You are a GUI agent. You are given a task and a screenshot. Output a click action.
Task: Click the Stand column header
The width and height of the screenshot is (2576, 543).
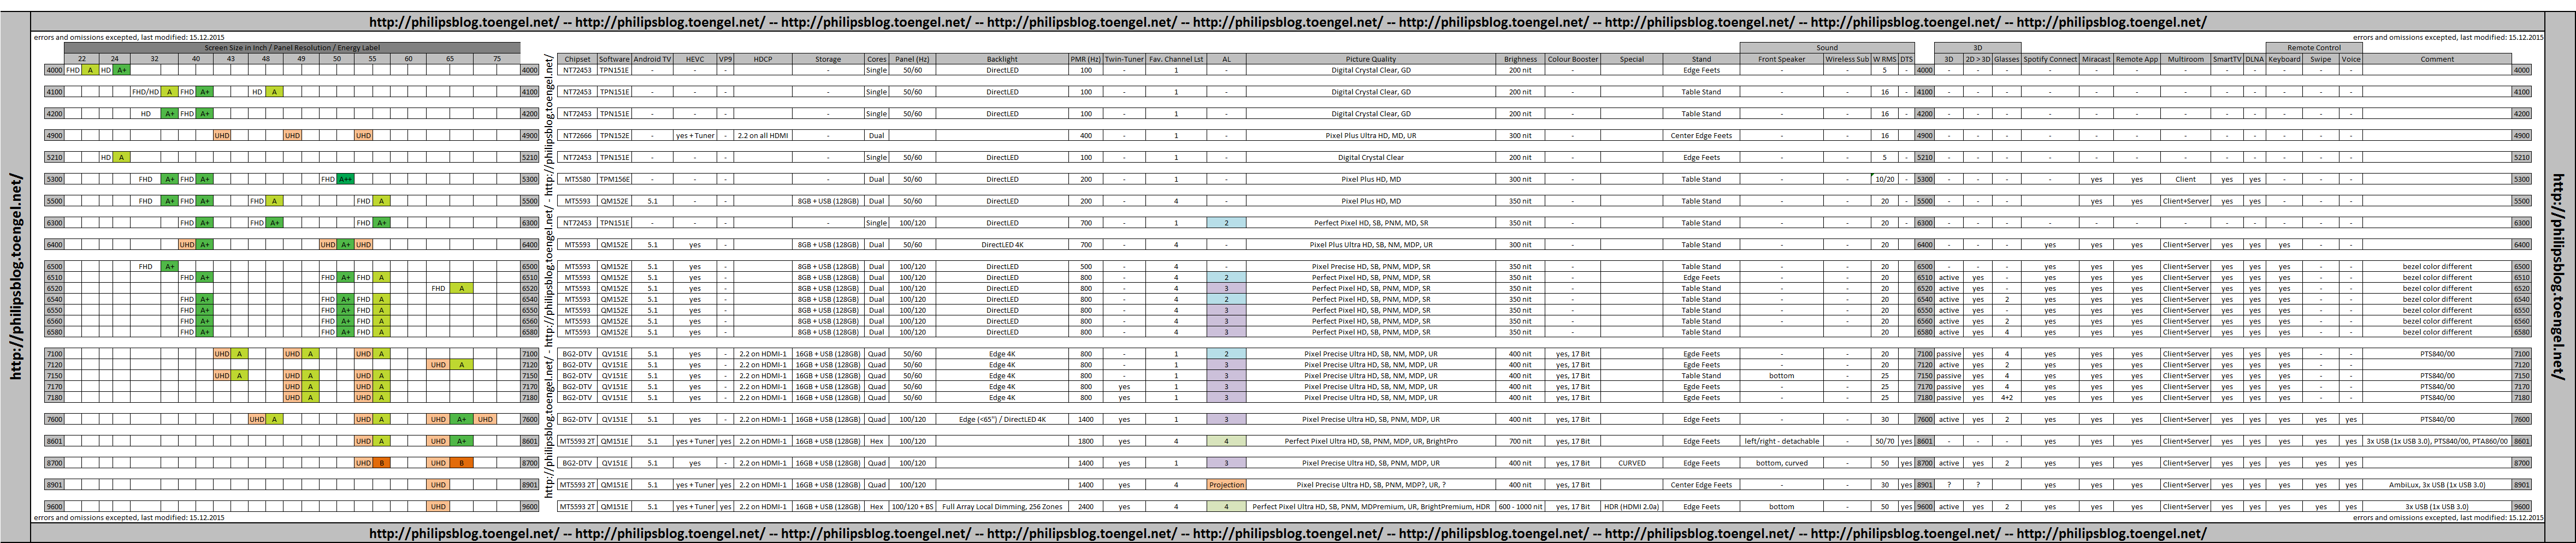(1701, 59)
